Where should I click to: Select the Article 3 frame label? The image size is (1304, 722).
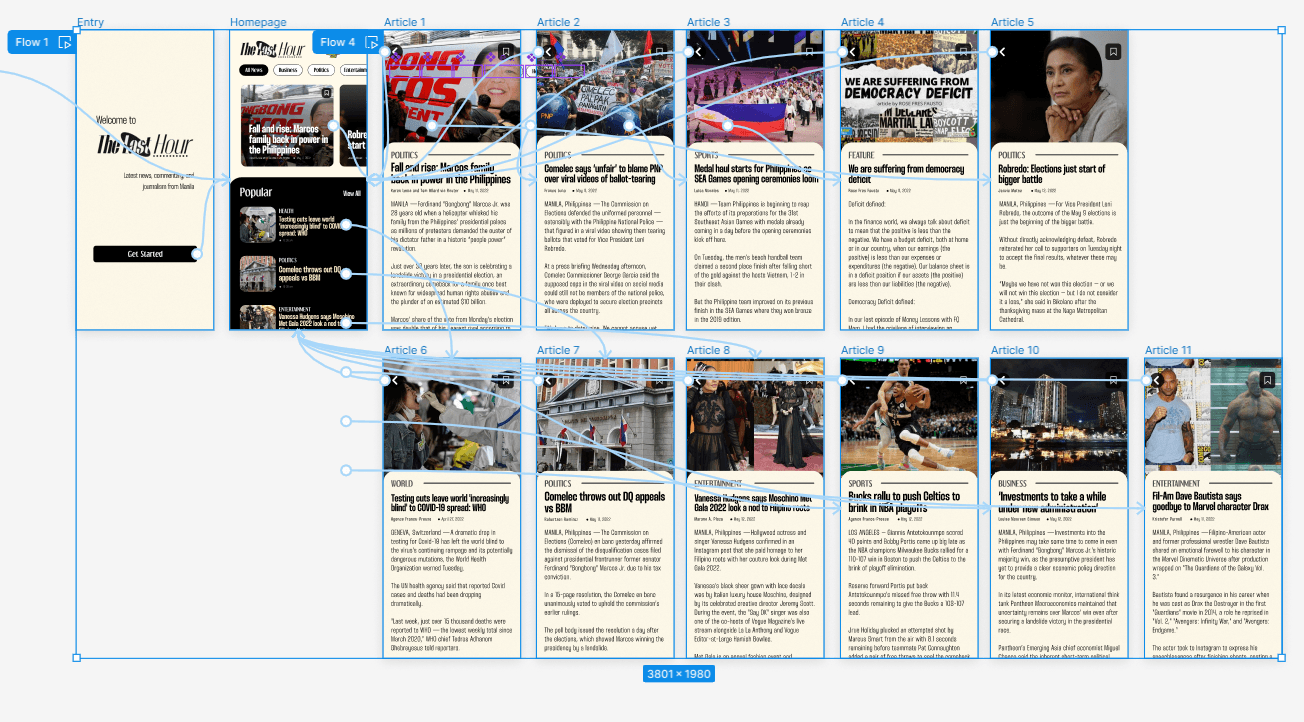pos(708,22)
